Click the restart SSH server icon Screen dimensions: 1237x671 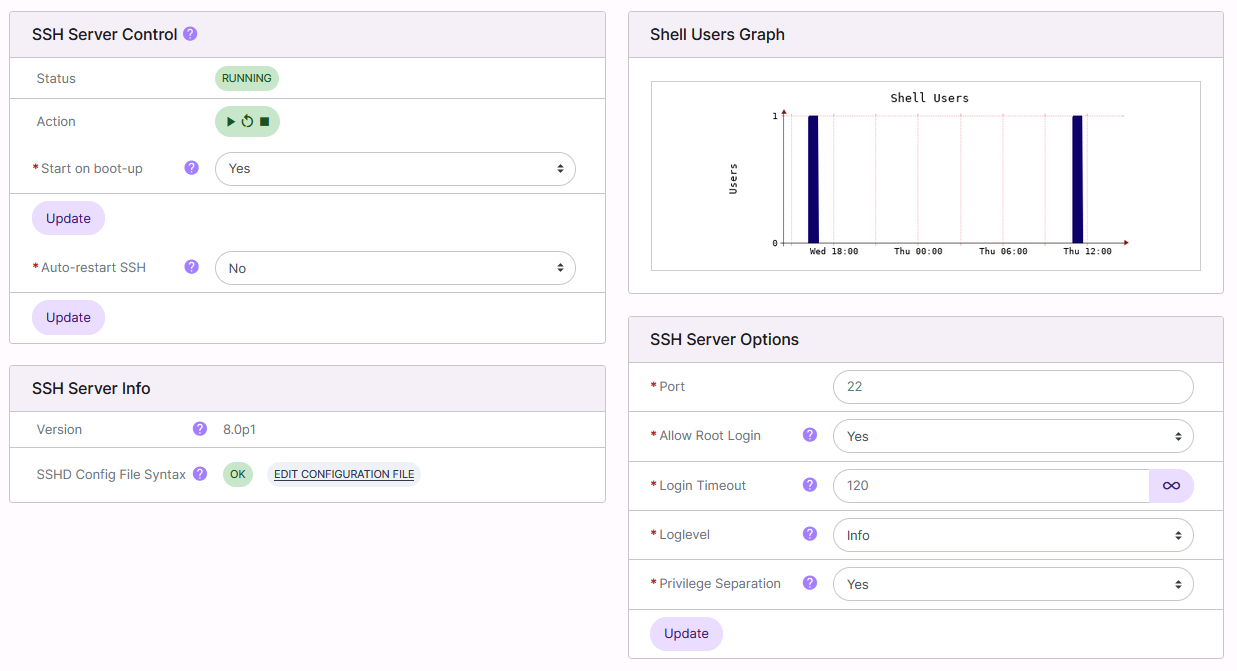tap(247, 121)
